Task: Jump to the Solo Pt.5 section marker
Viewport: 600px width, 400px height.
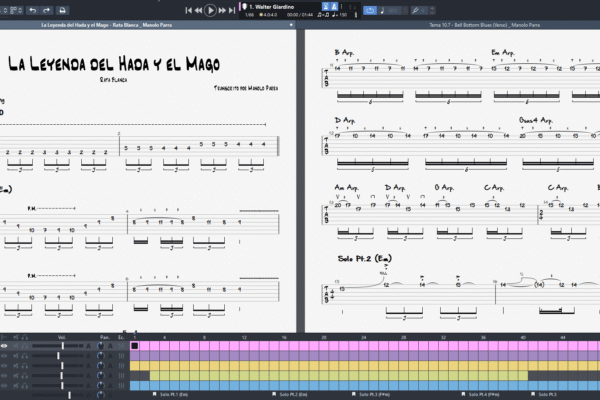Action: [x=544, y=394]
